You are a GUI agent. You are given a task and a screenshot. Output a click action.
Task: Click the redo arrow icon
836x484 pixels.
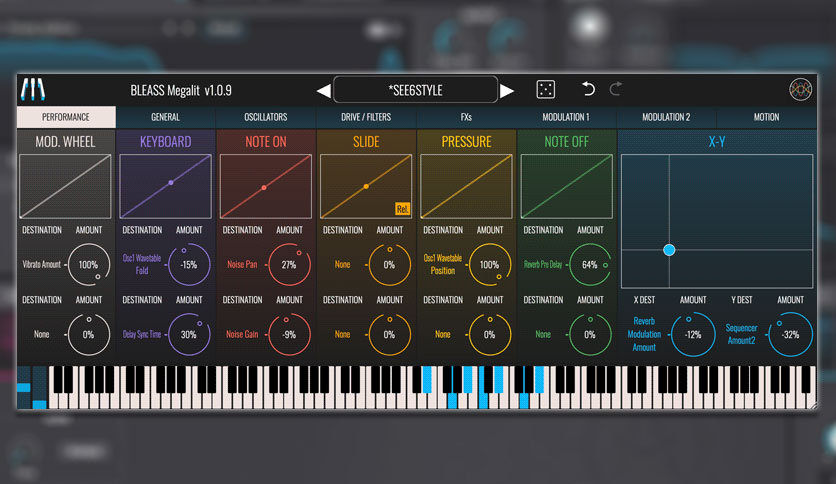point(615,88)
